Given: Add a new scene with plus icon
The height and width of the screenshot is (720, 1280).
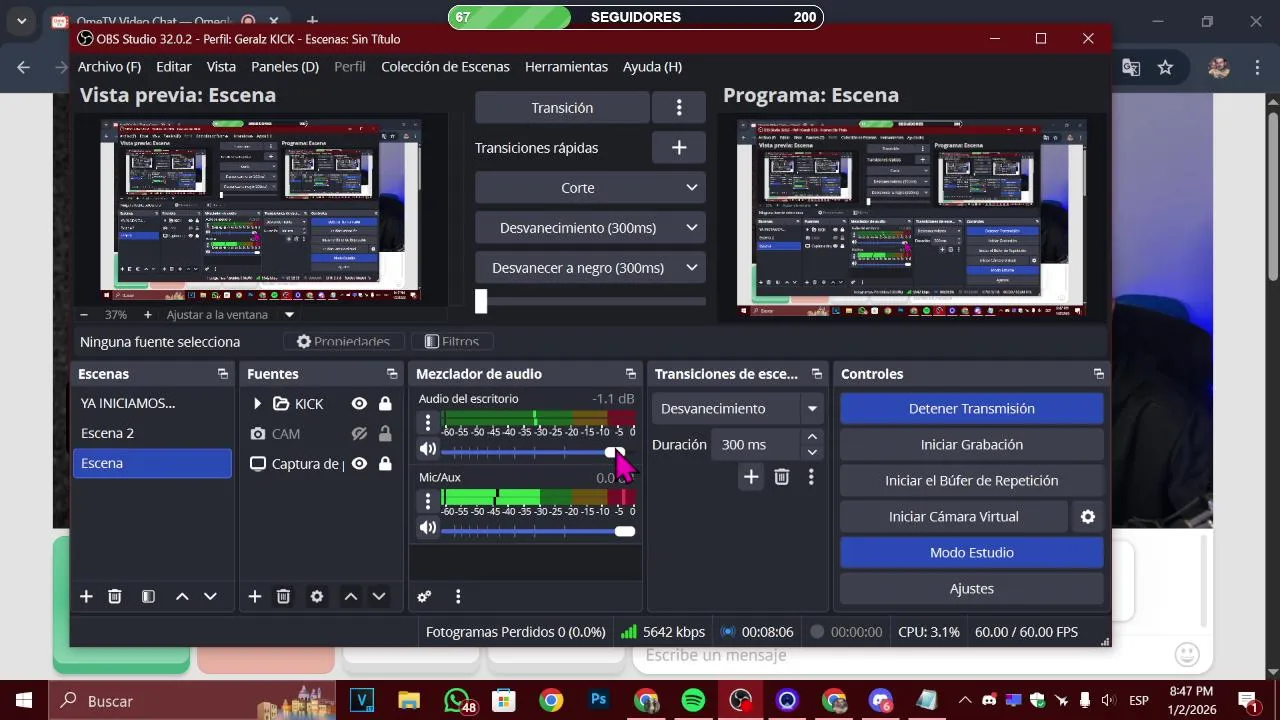Looking at the screenshot, I should tap(86, 596).
